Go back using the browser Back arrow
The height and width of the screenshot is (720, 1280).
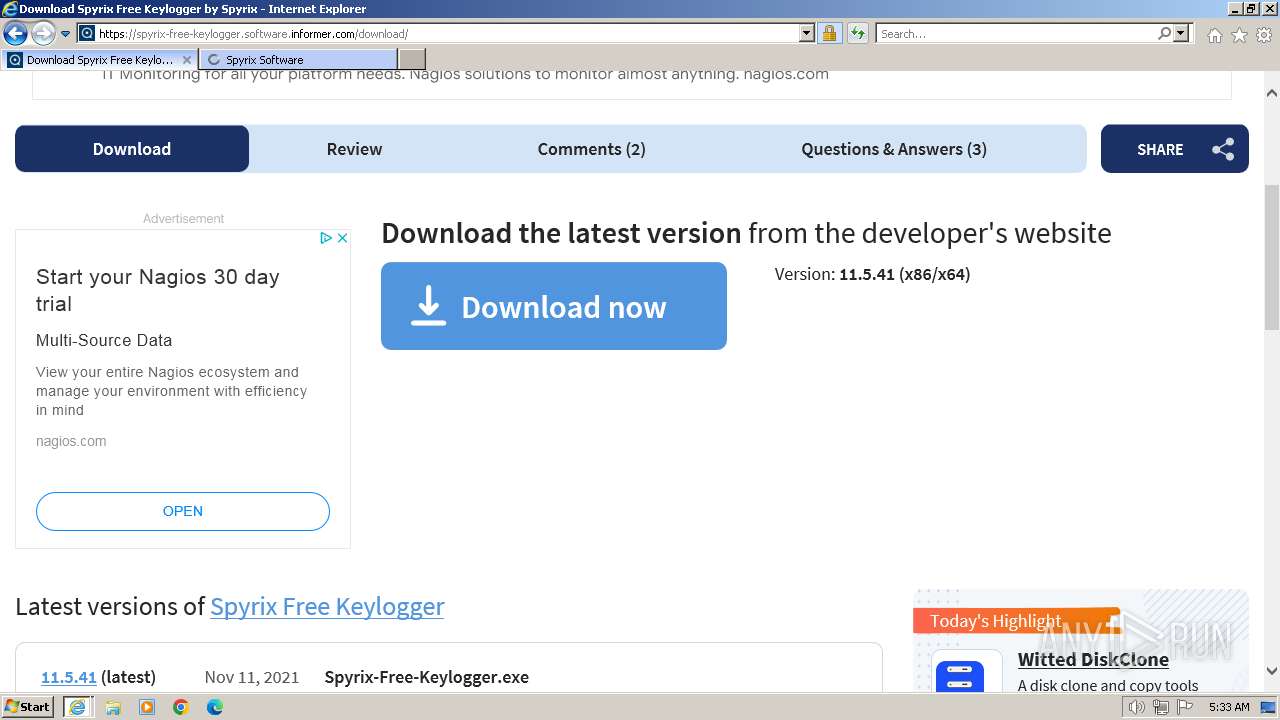click(x=14, y=33)
